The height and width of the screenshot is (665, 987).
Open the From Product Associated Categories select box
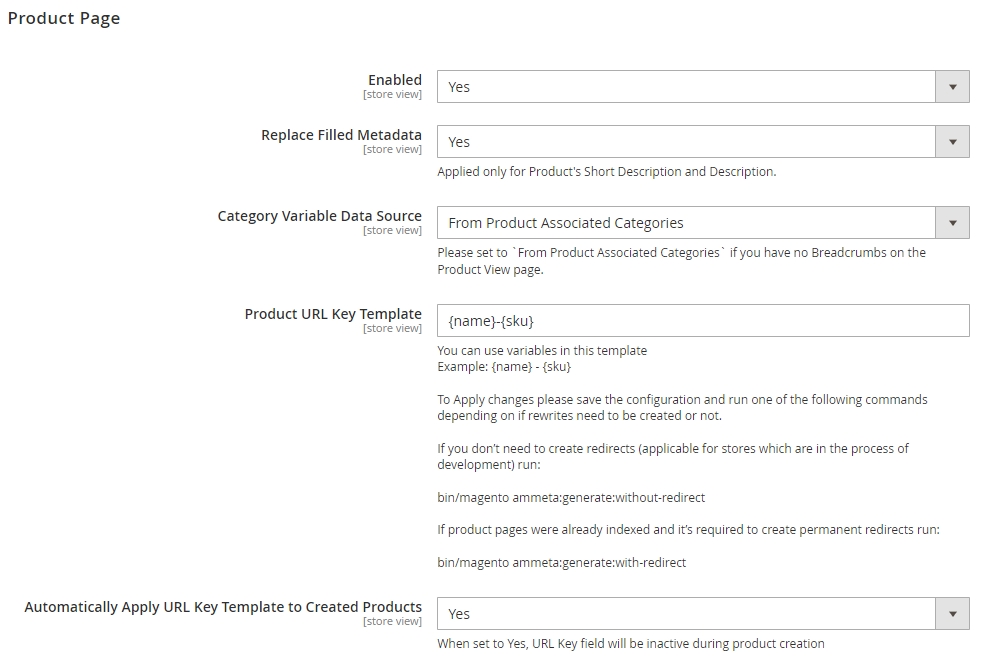click(703, 223)
